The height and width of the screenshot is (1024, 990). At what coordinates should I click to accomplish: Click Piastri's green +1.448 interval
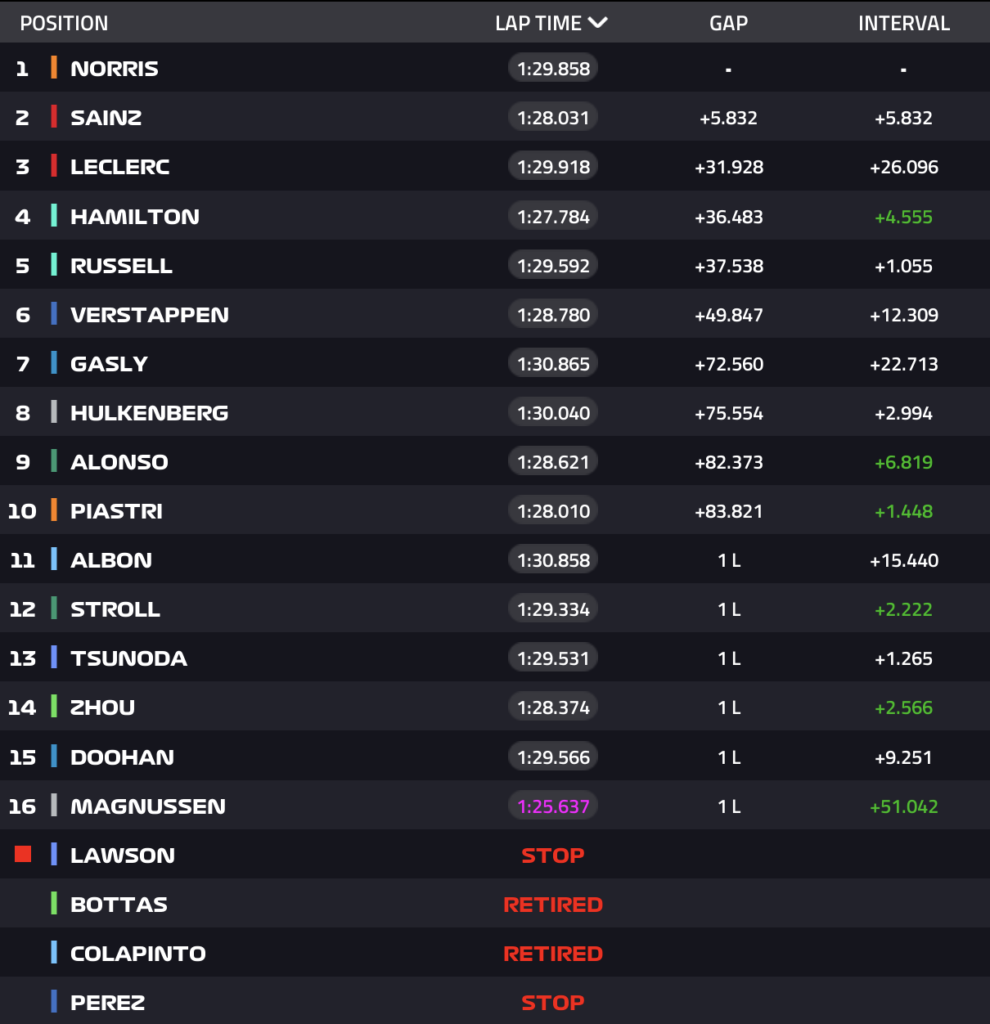(901, 511)
